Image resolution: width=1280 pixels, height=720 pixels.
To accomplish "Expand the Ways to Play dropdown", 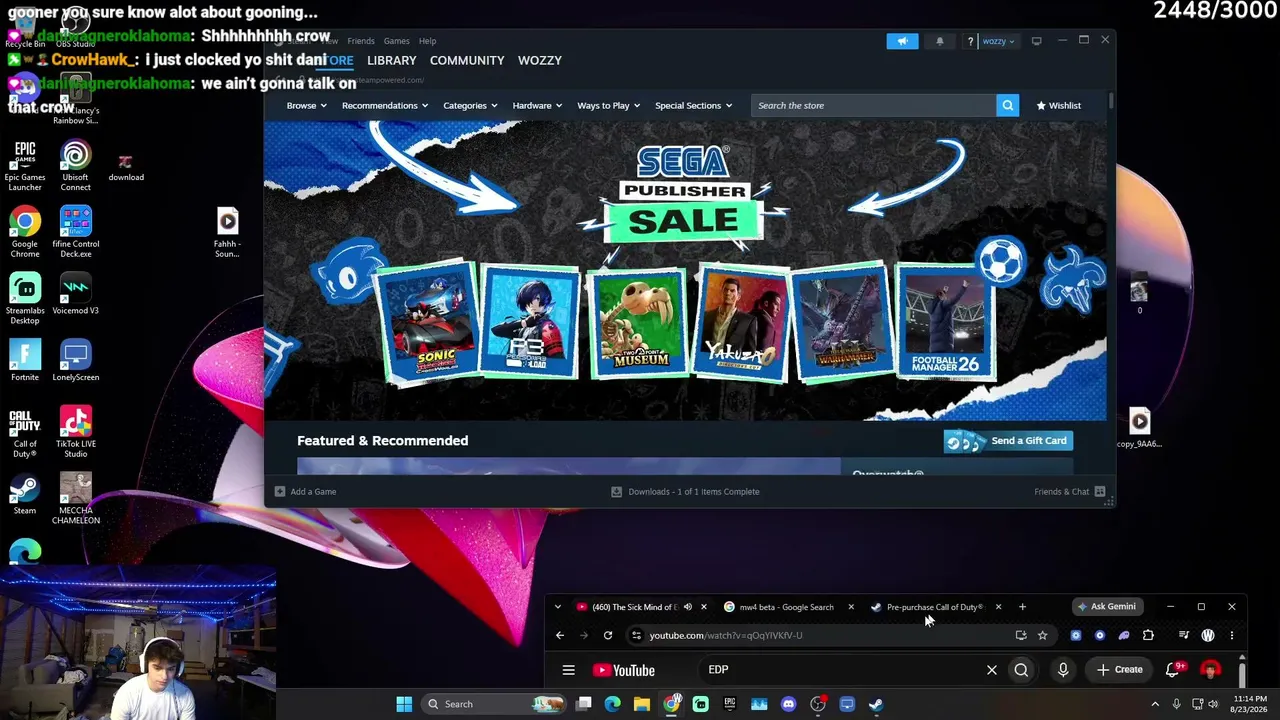I will pyautogui.click(x=609, y=105).
